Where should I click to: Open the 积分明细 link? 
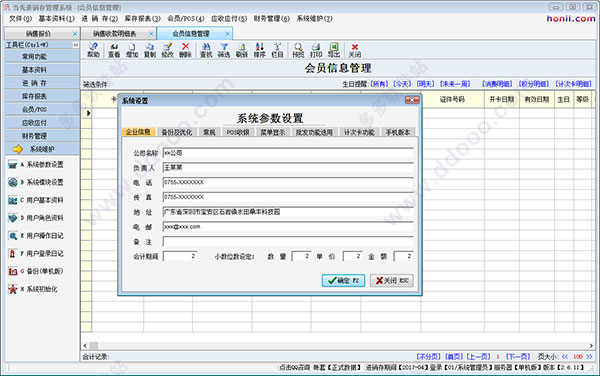pyautogui.click(x=533, y=84)
